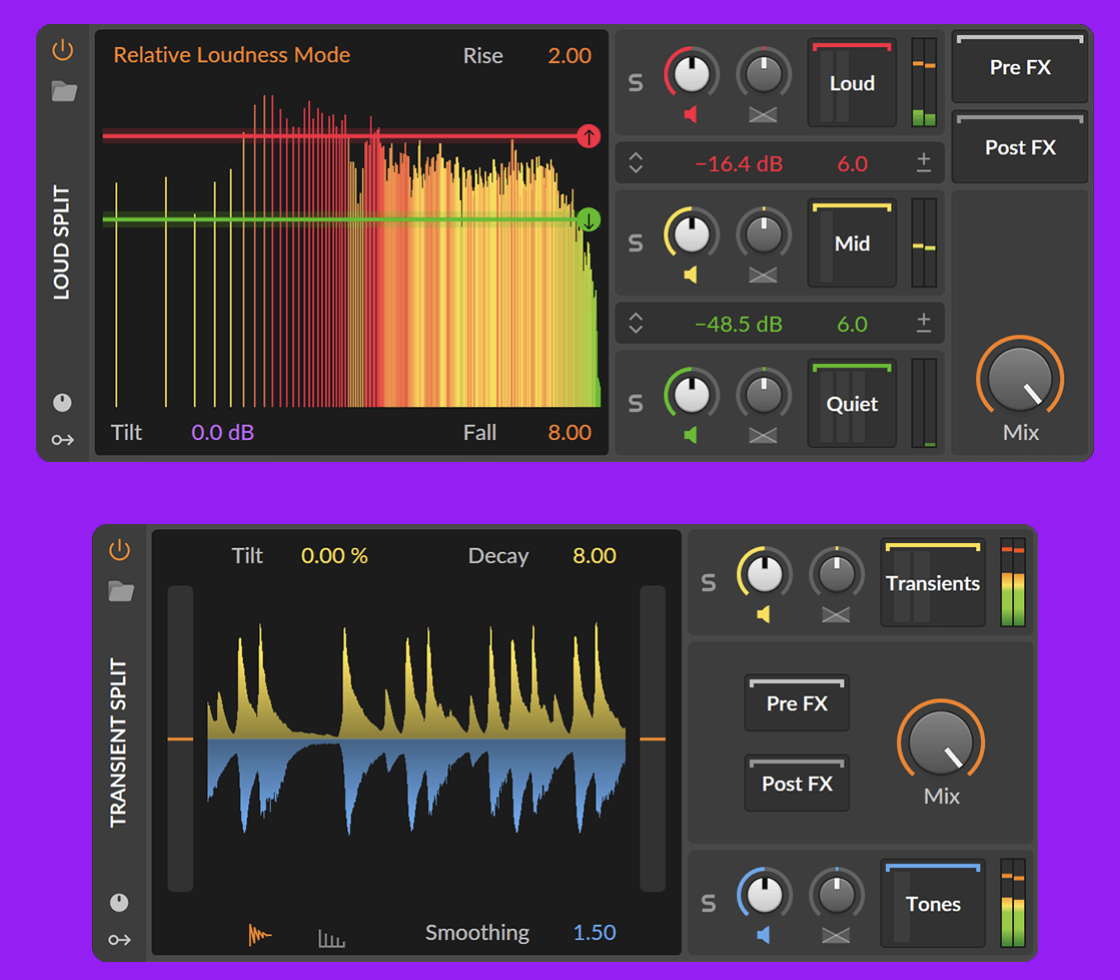Click the Transient Split remote controls knob icon

coord(119,903)
